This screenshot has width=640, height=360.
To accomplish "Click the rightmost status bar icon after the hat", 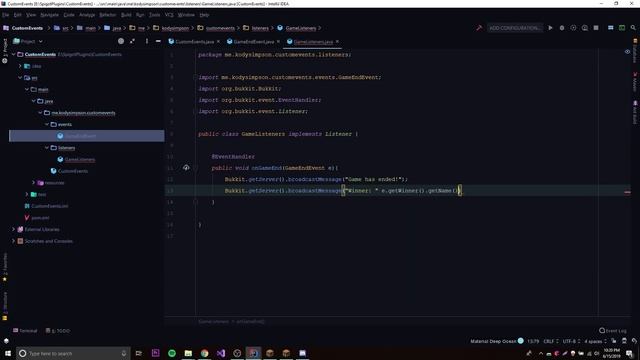I will click(634, 341).
